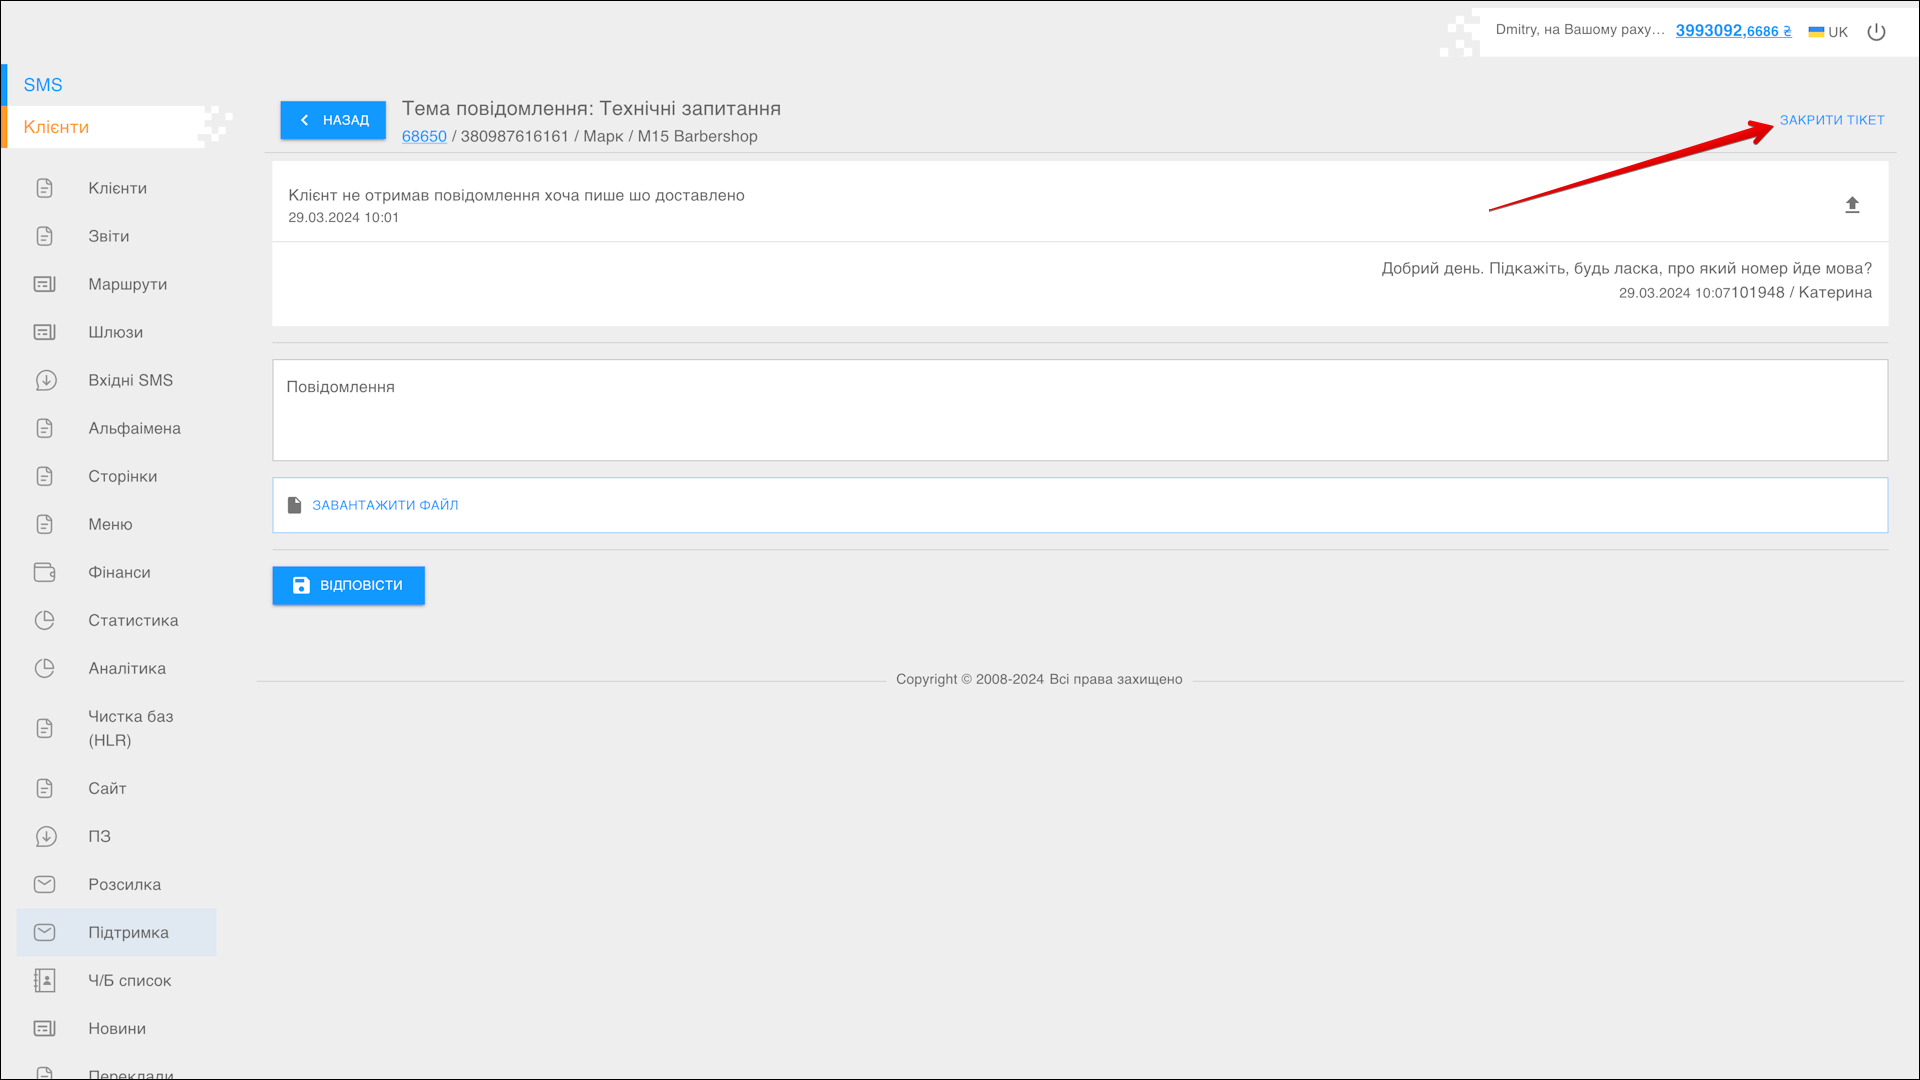This screenshot has height=1080, width=1920.
Task: Open Підтримка in the sidebar
Action: click(128, 932)
